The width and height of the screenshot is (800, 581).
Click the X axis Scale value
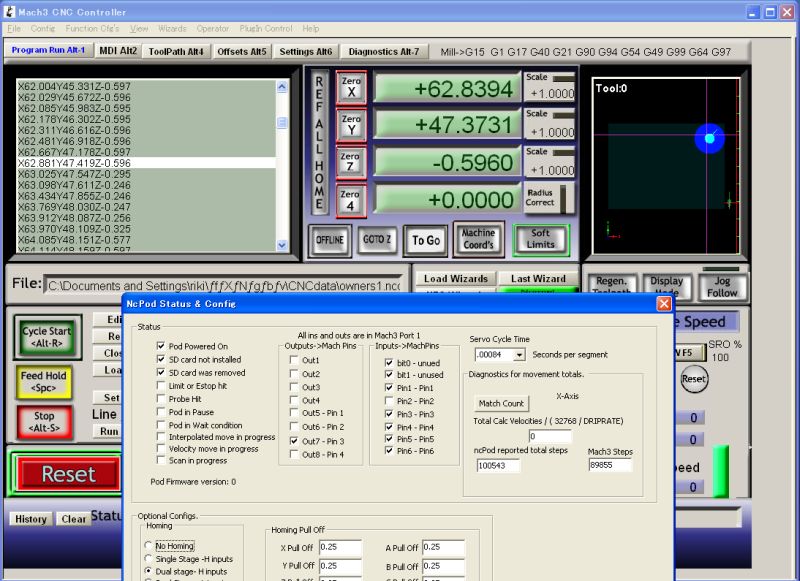tap(552, 93)
